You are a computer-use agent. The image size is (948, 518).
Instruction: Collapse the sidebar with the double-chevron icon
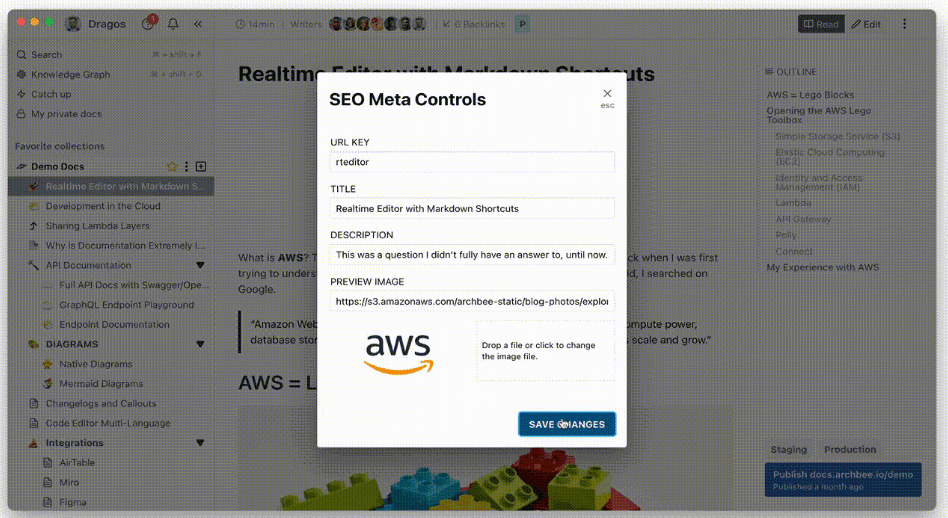pyautogui.click(x=198, y=24)
